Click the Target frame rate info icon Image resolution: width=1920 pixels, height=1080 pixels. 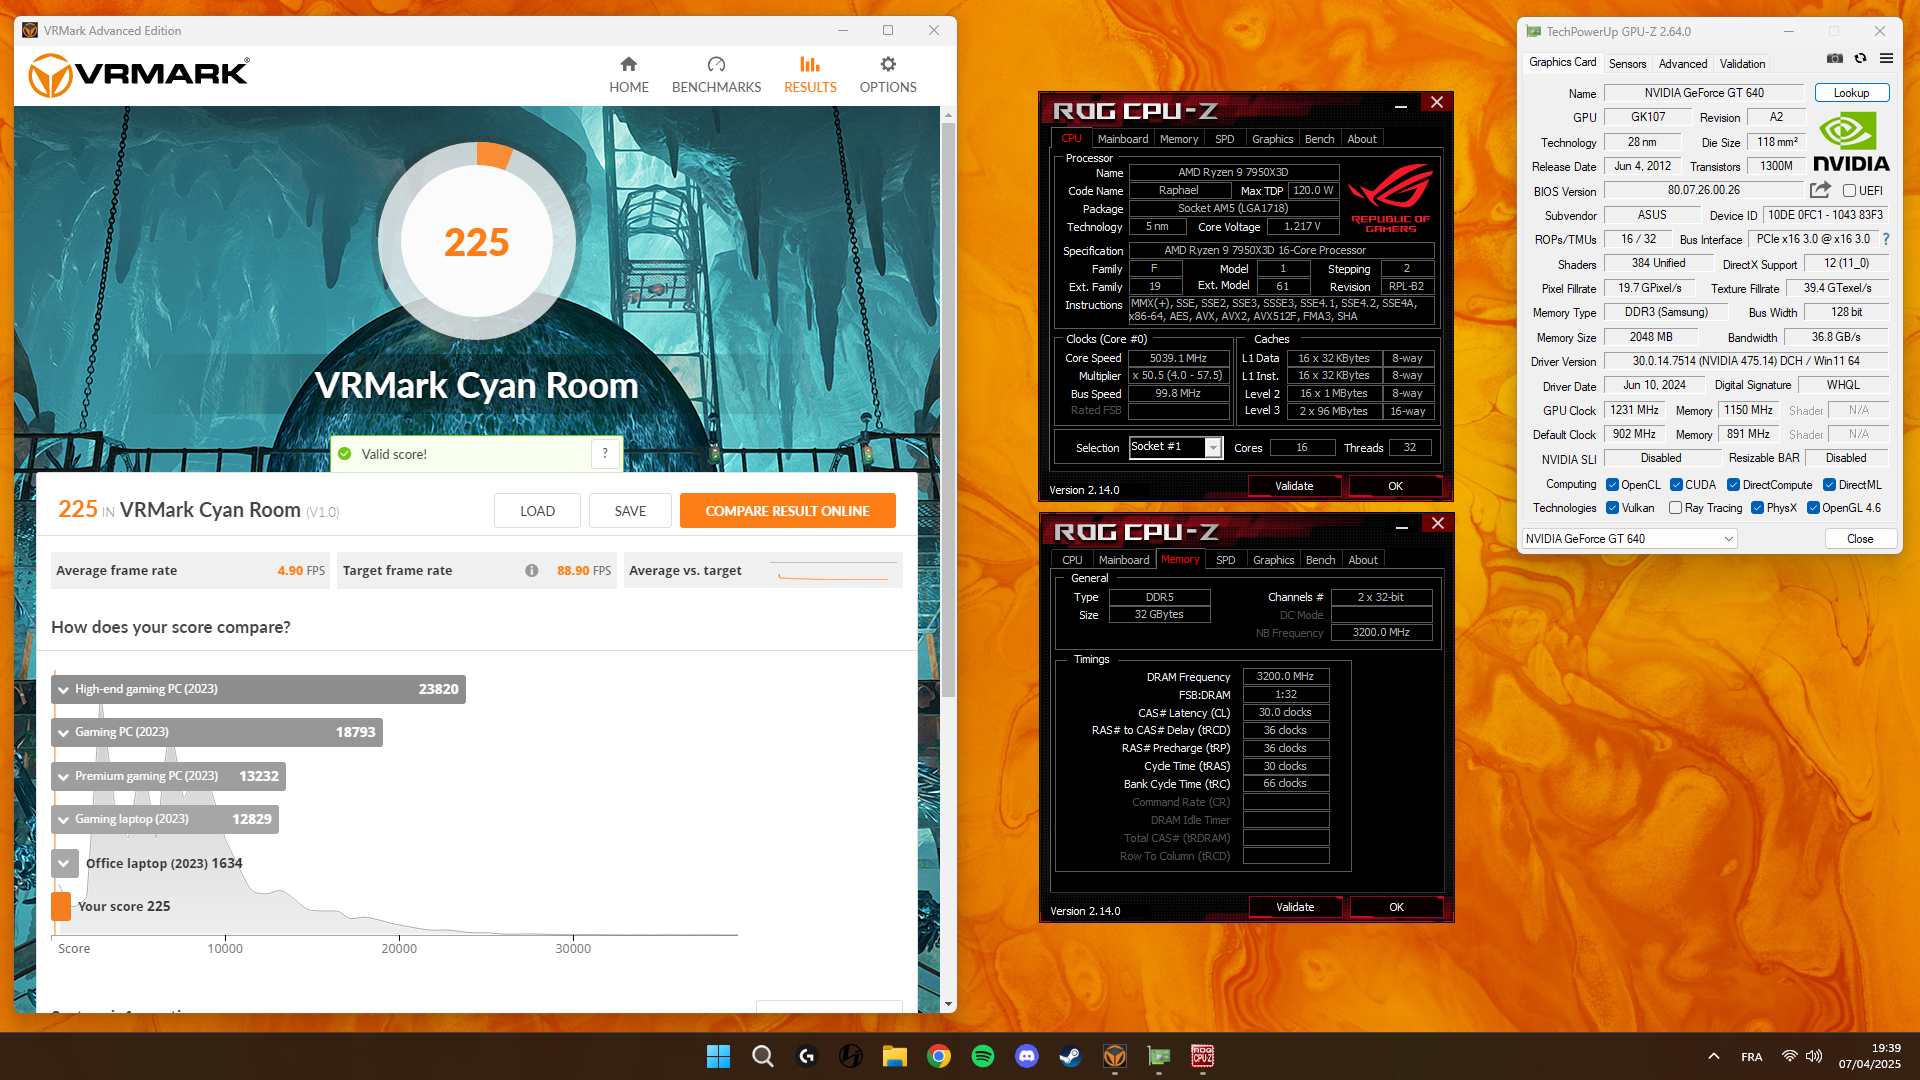pos(532,571)
